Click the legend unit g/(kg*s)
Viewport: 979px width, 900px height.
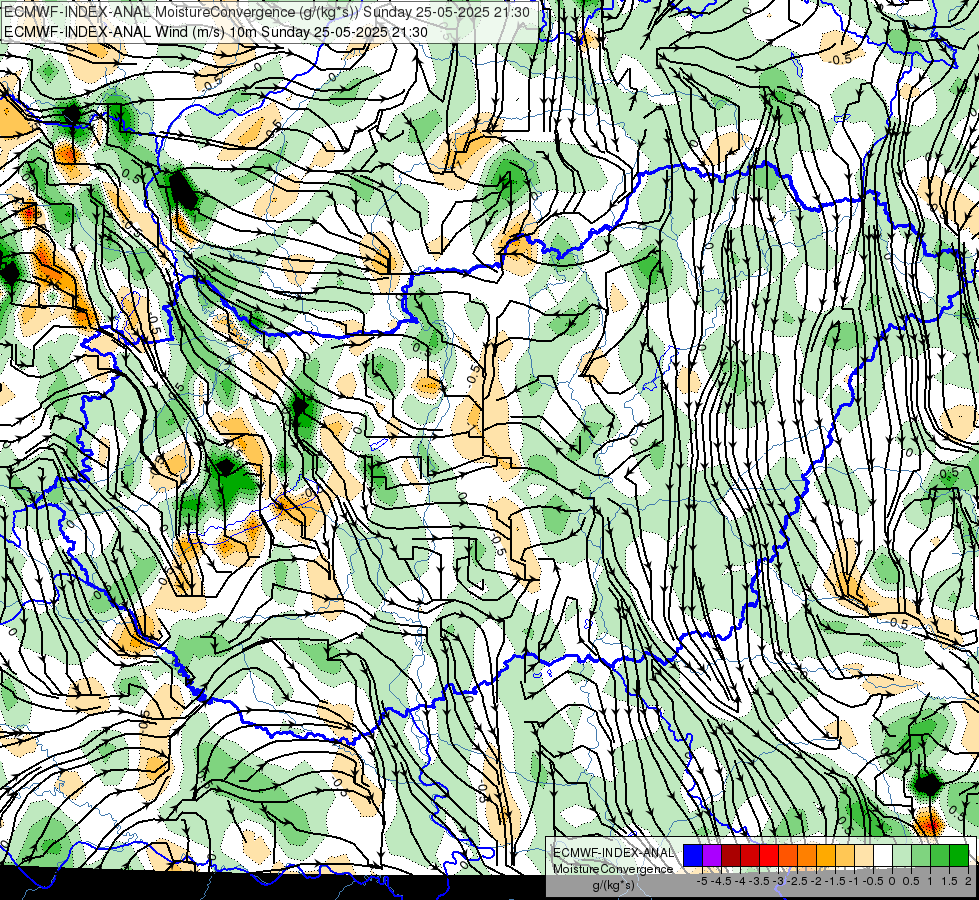tap(613, 885)
